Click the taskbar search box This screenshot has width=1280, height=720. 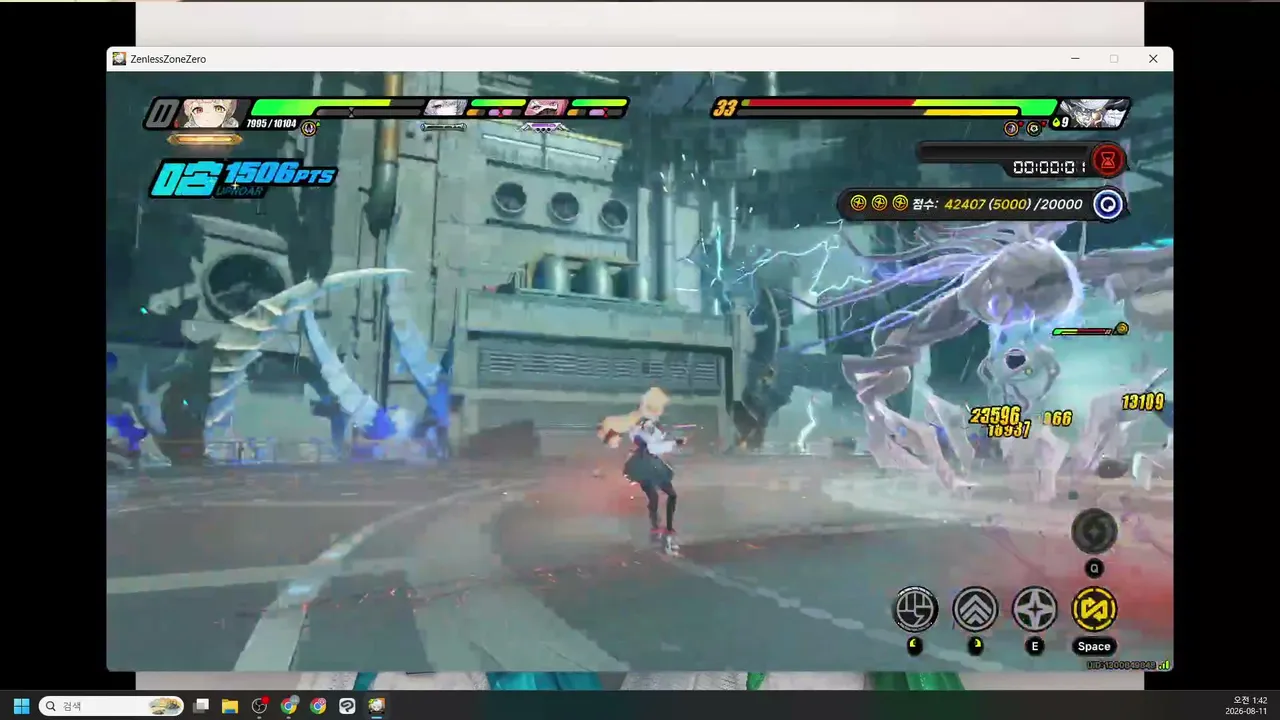(x=111, y=706)
